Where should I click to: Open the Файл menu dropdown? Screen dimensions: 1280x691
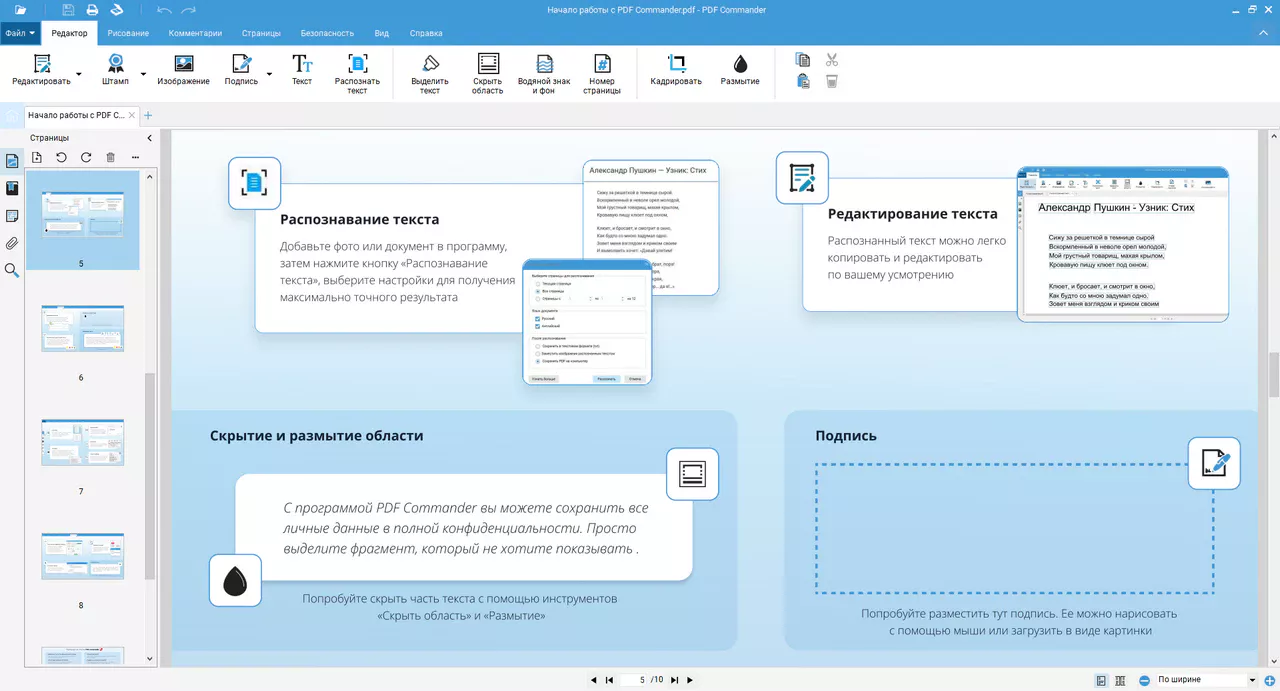click(20, 33)
